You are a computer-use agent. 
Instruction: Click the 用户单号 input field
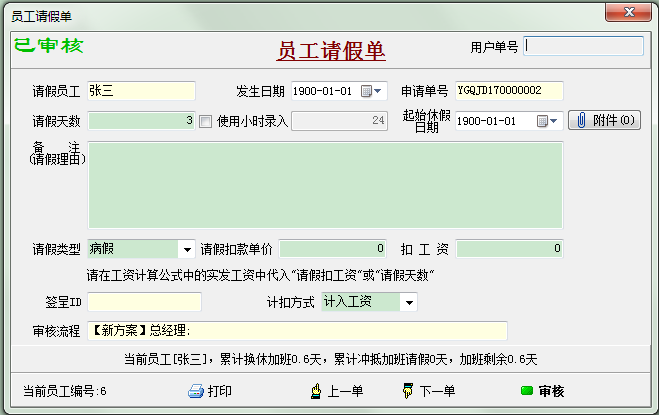584,46
